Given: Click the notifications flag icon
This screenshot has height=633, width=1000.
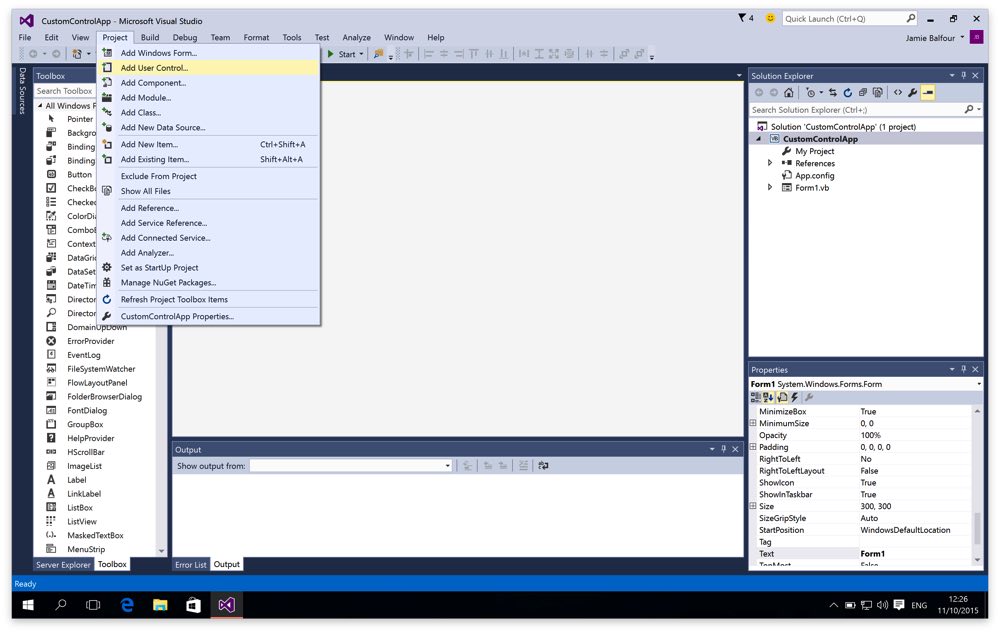Looking at the screenshot, I should pos(742,18).
